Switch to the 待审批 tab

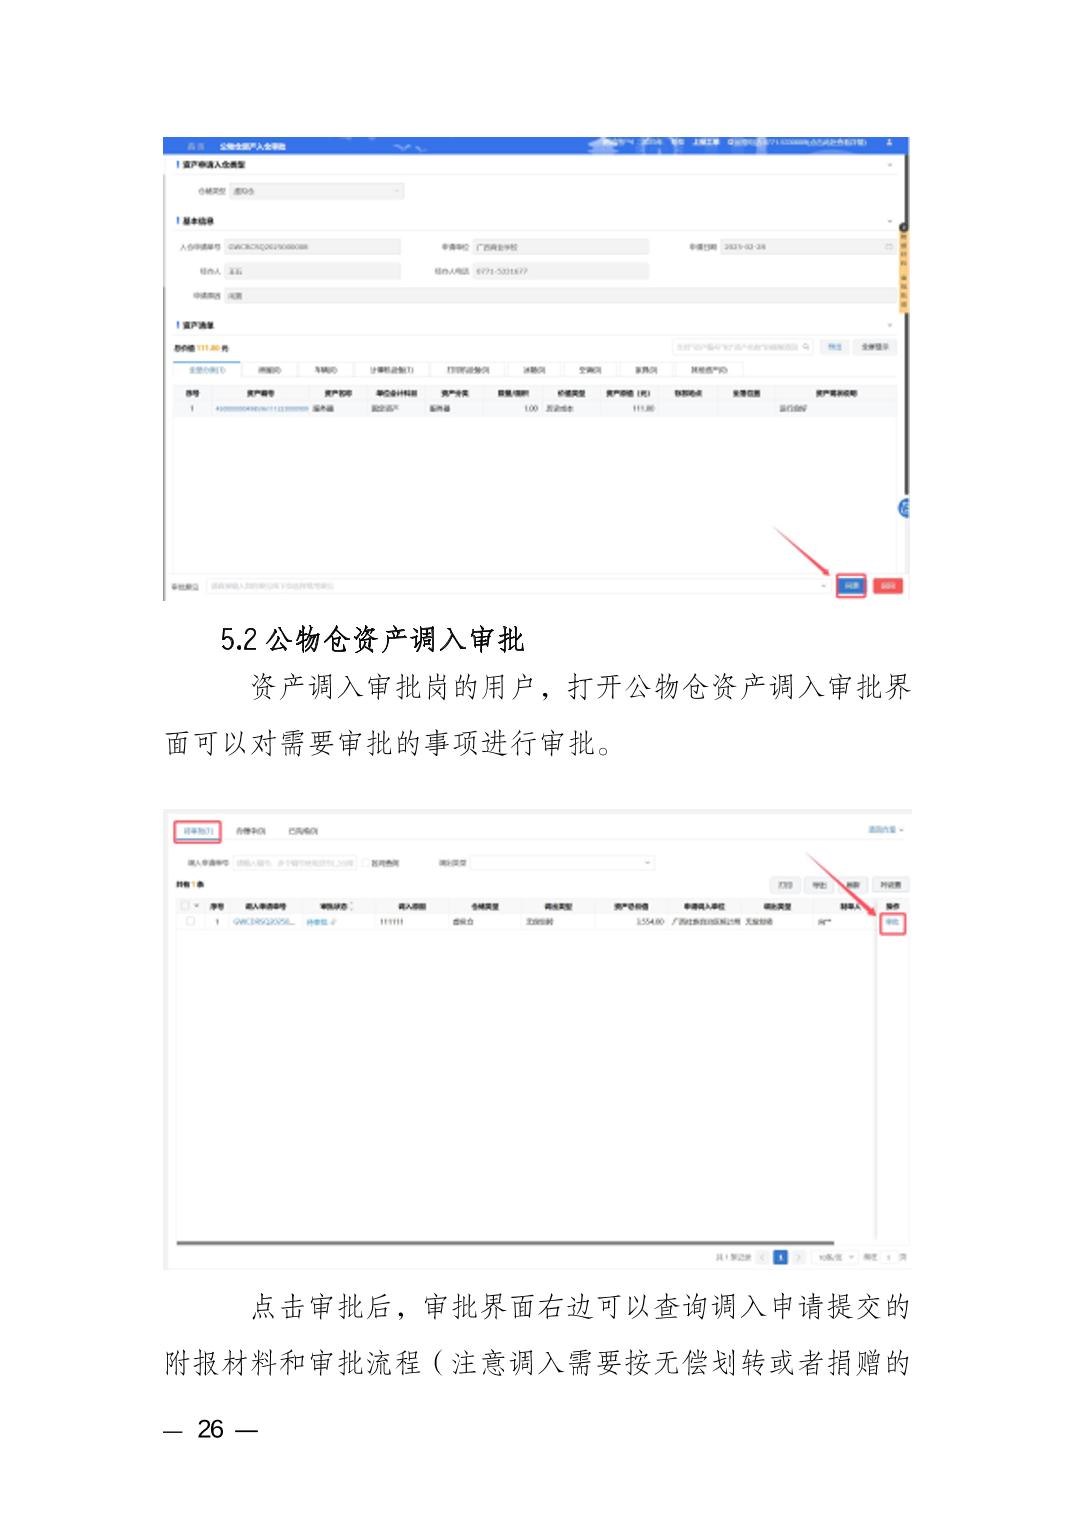(196, 831)
